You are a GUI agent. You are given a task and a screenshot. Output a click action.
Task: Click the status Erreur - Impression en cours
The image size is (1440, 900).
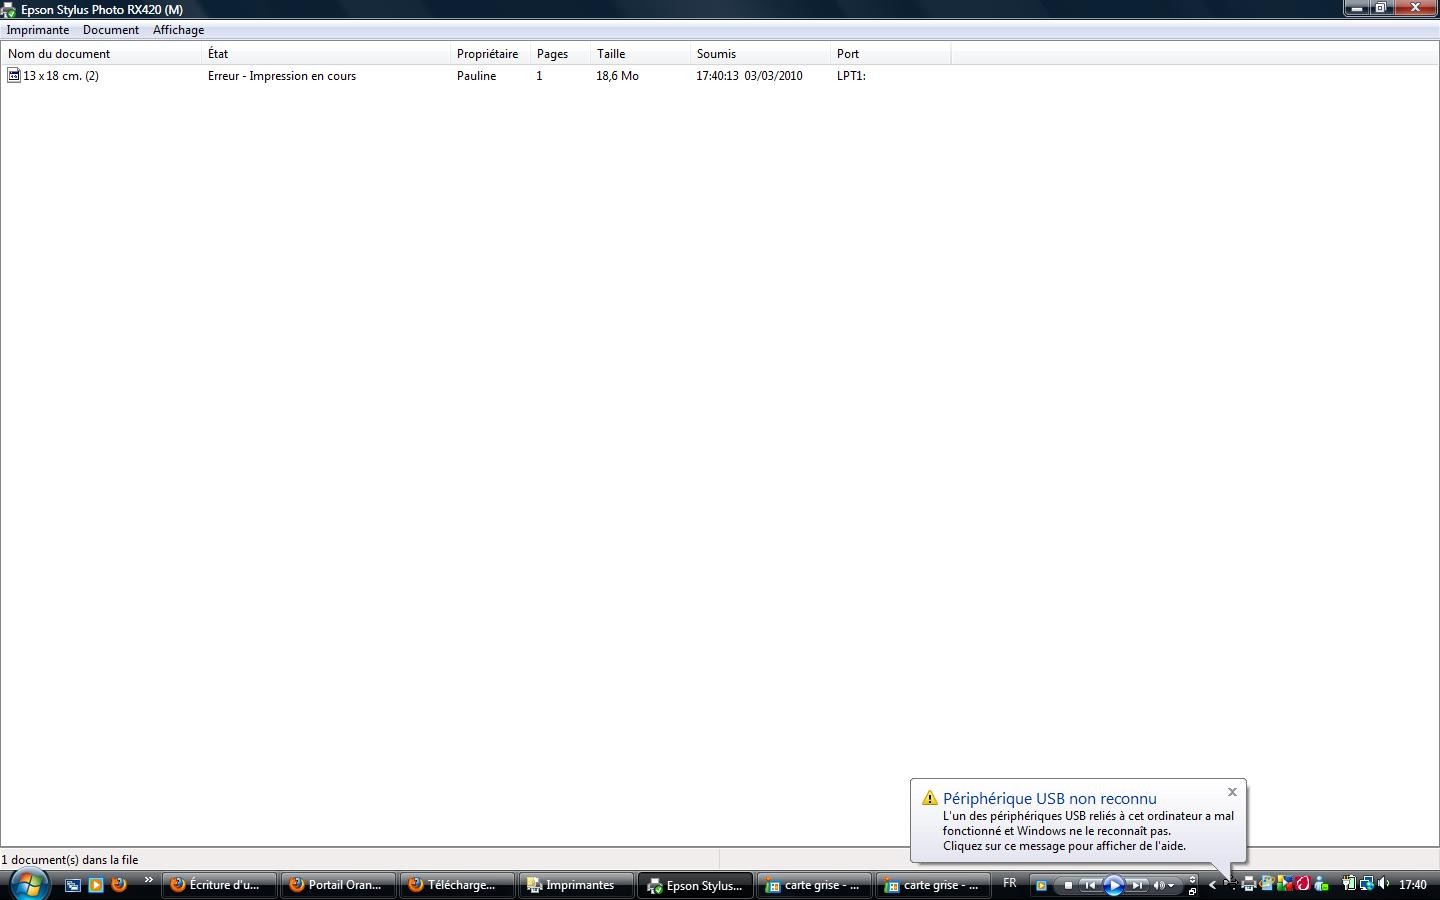(282, 76)
